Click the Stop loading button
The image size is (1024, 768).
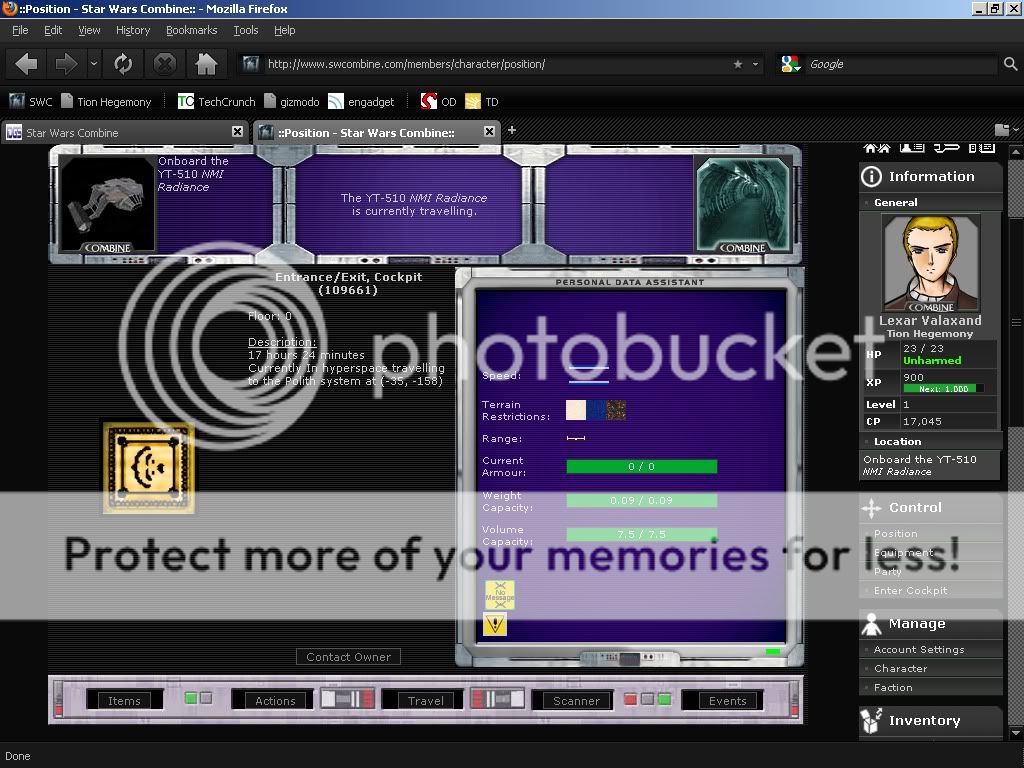click(x=165, y=64)
